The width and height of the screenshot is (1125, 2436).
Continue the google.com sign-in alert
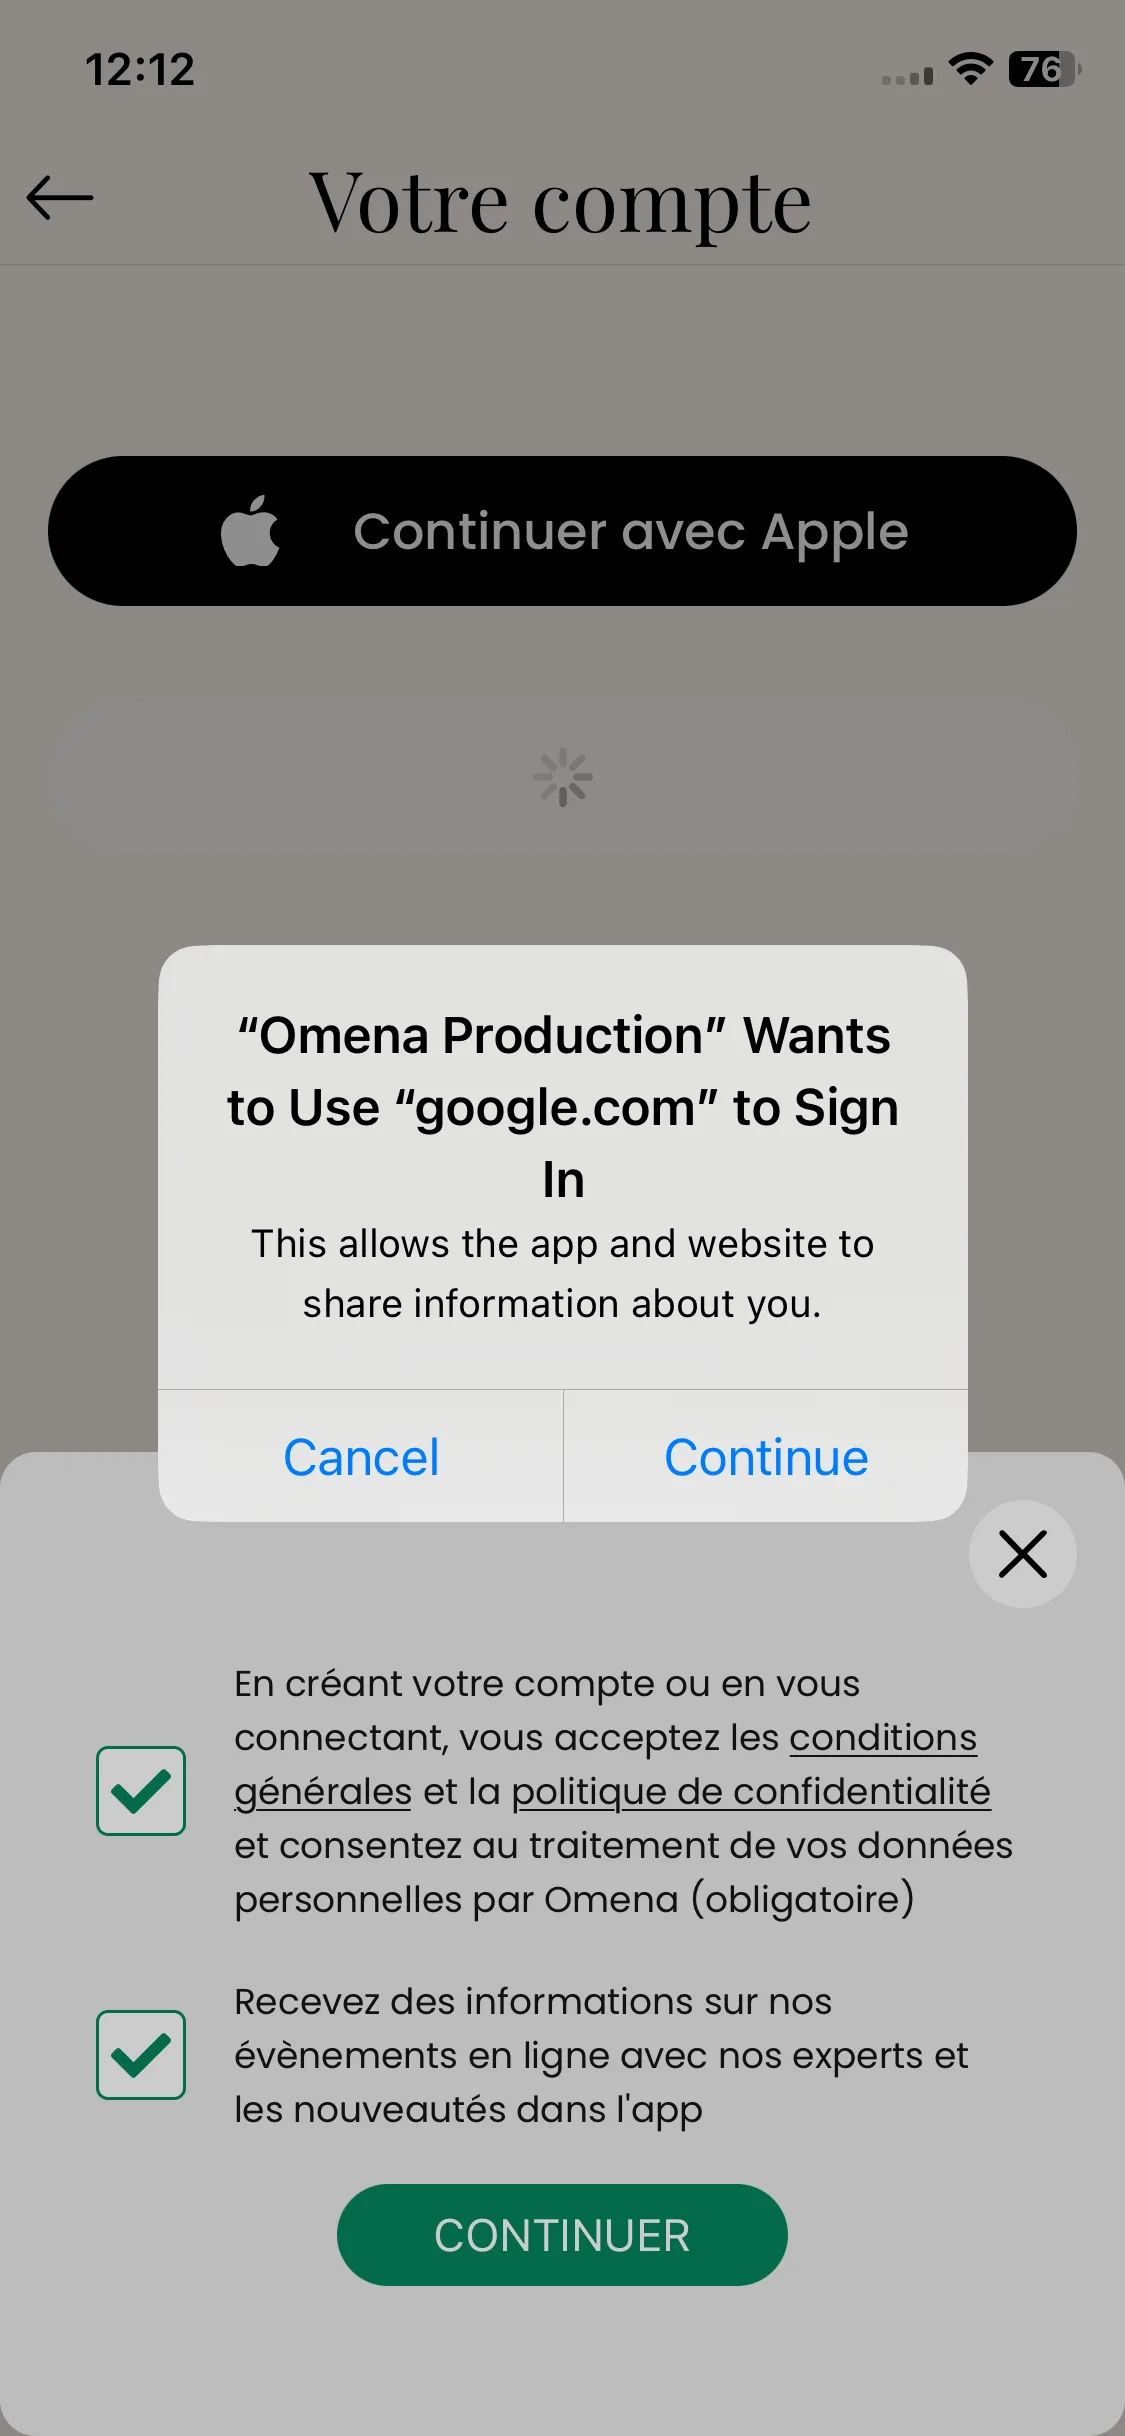coord(766,1456)
